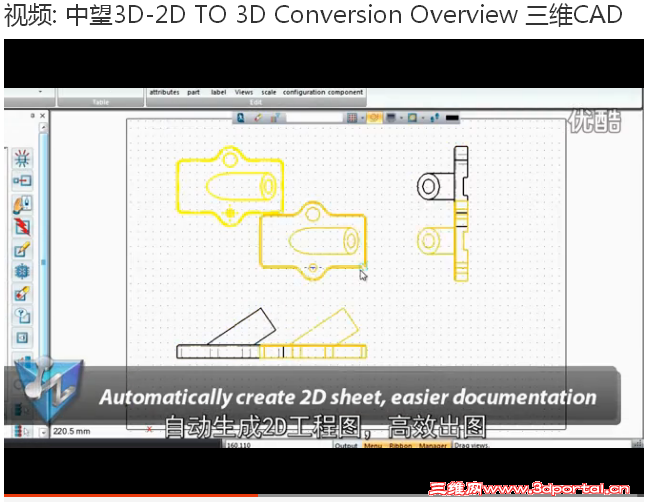Select the yellow front view at bottom
The height and width of the screenshot is (502, 649).
coord(313,333)
